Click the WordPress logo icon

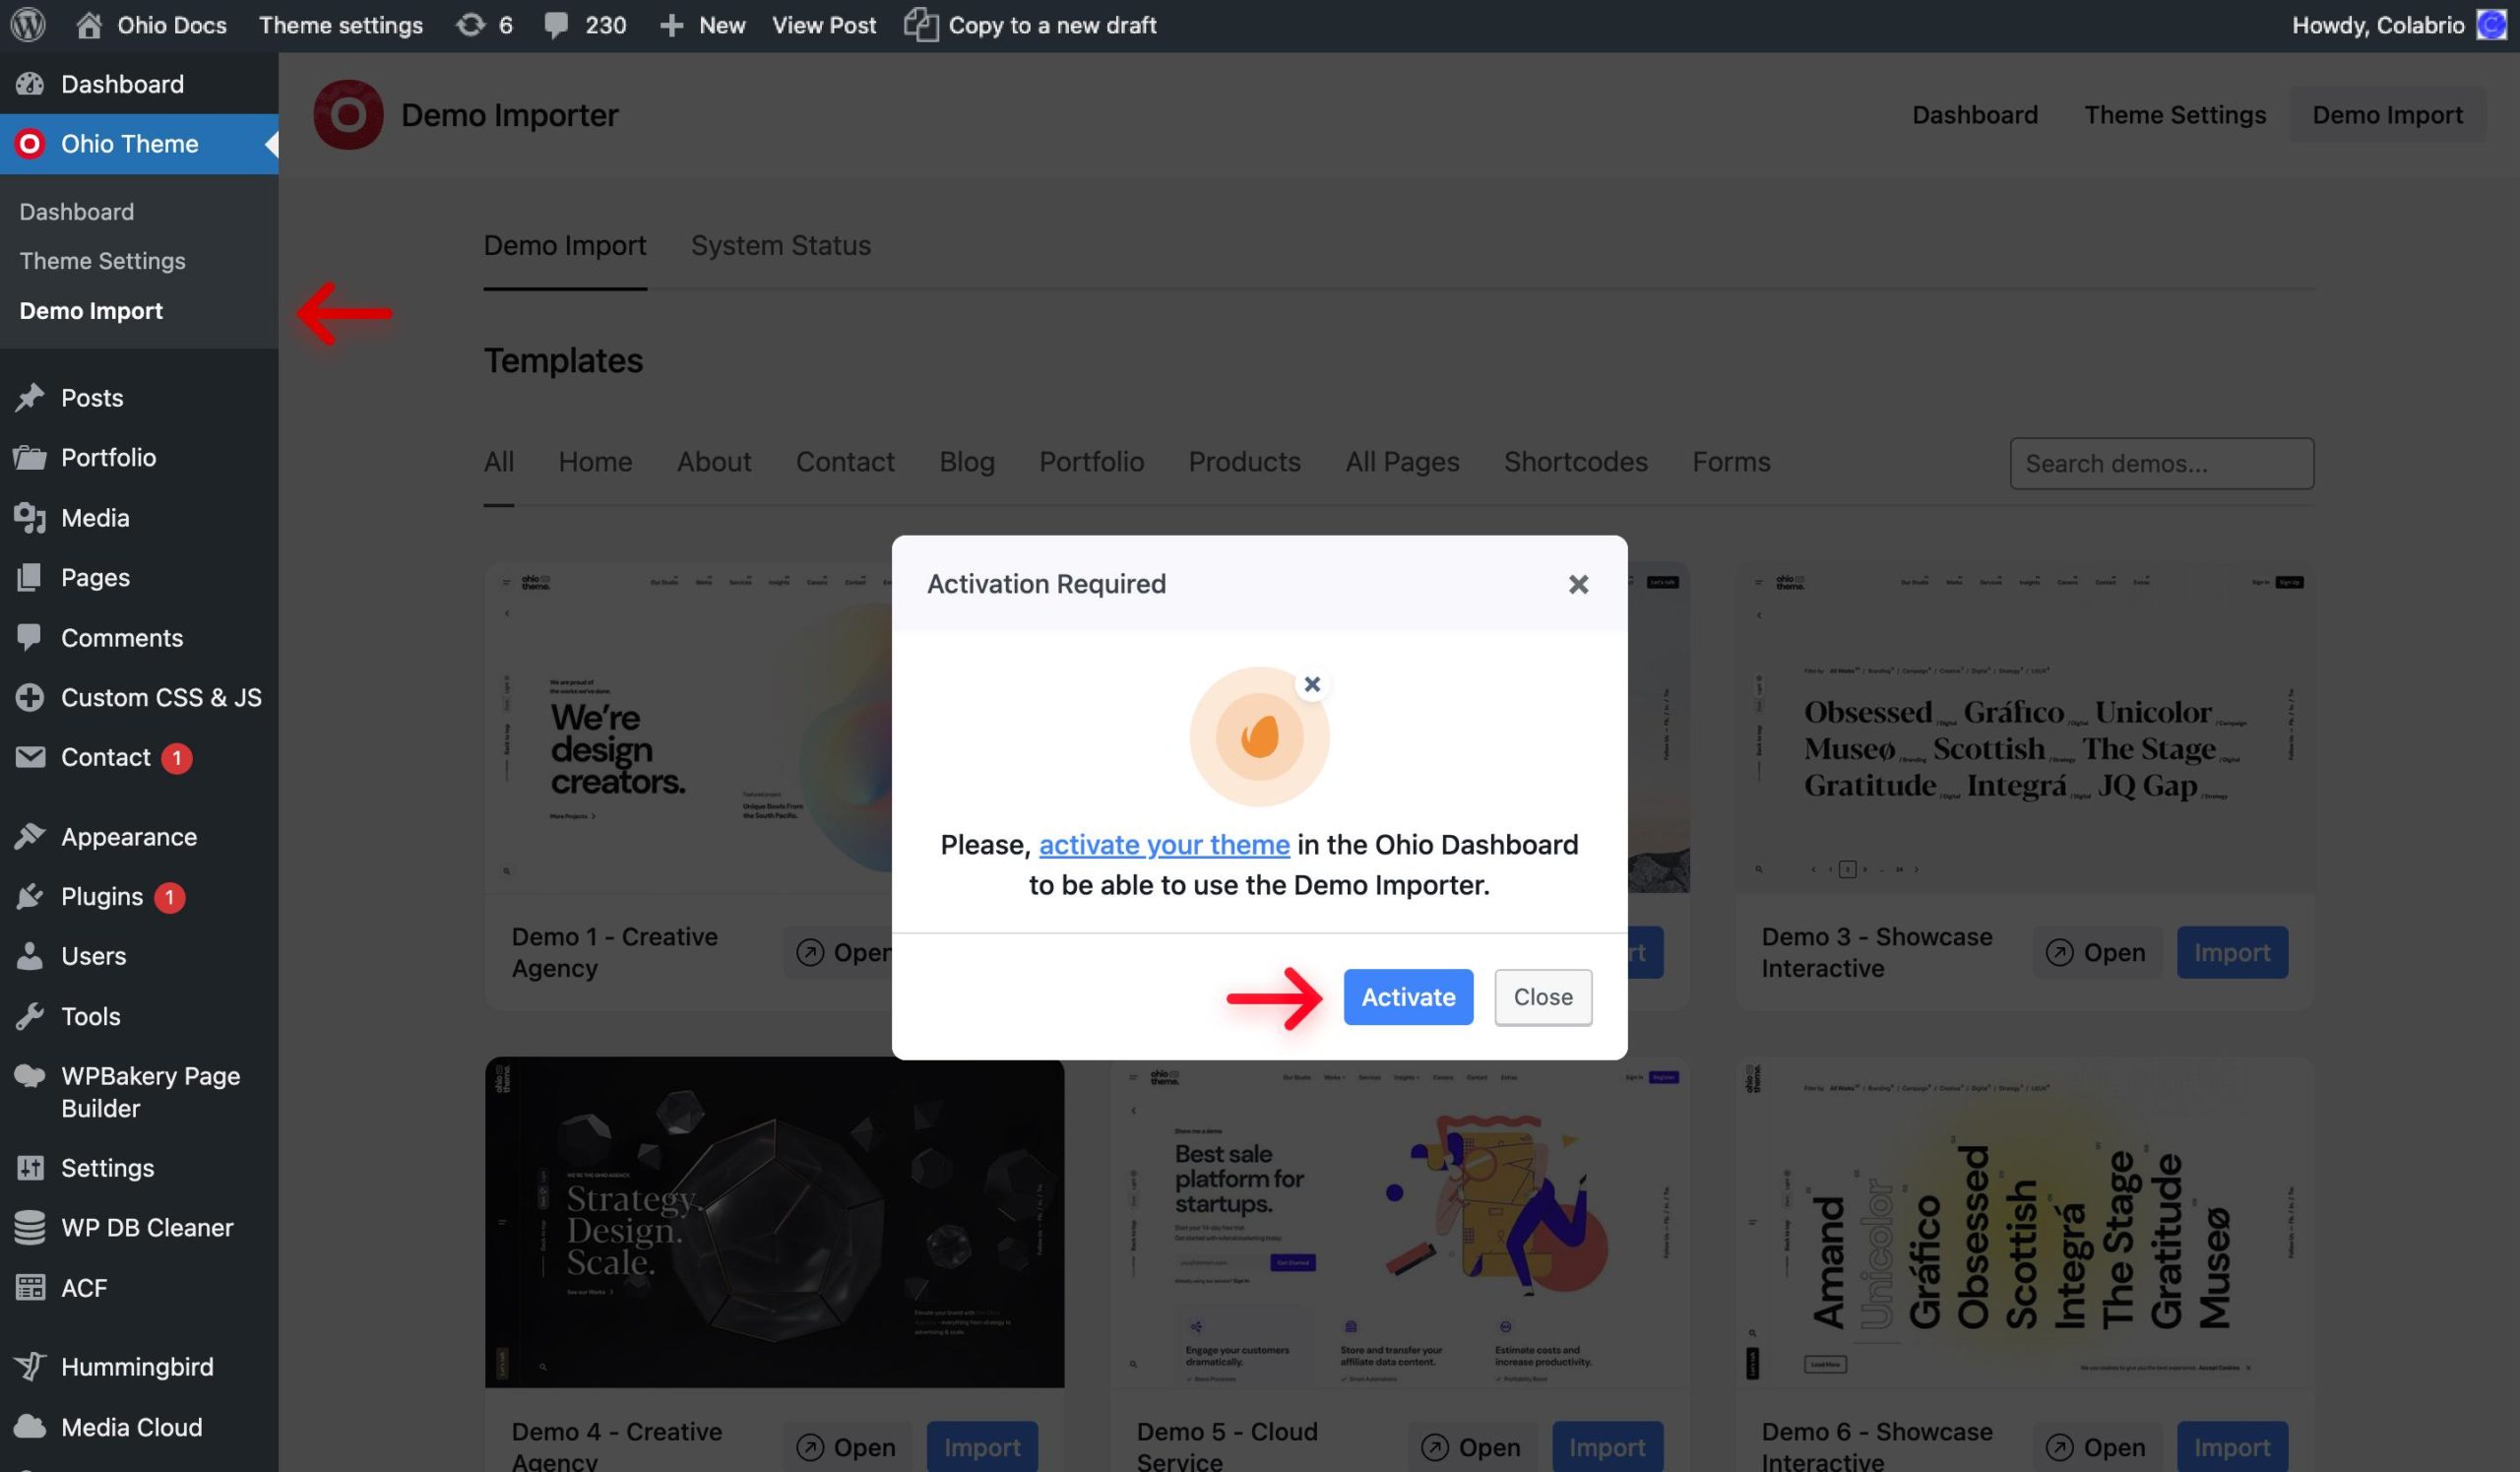click(28, 25)
